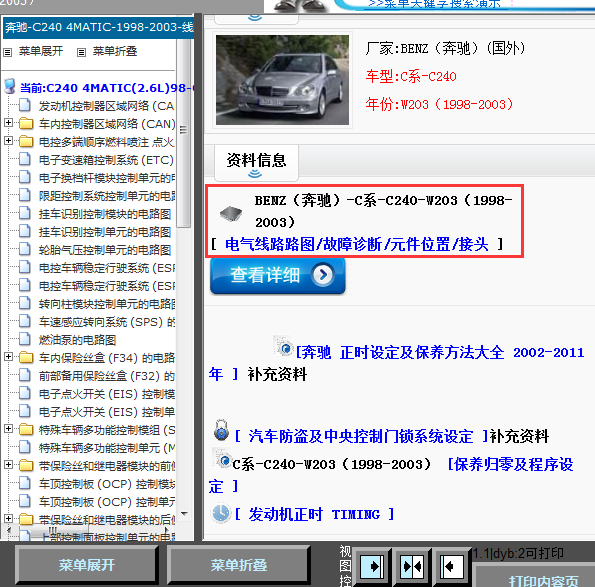Expand the 带保险丝和继电器模块的前 node
This screenshot has width=595, height=587.
pyautogui.click(x=8, y=465)
